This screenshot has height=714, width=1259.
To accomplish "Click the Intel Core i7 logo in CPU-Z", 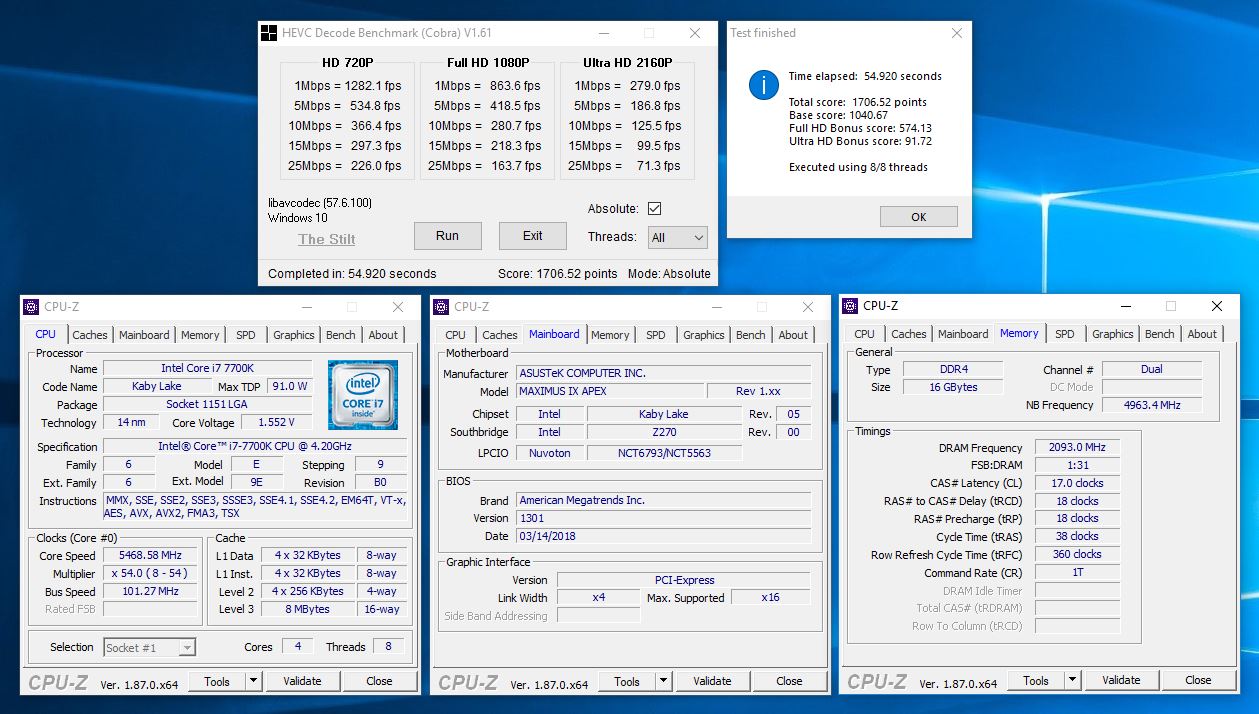I will [x=363, y=395].
